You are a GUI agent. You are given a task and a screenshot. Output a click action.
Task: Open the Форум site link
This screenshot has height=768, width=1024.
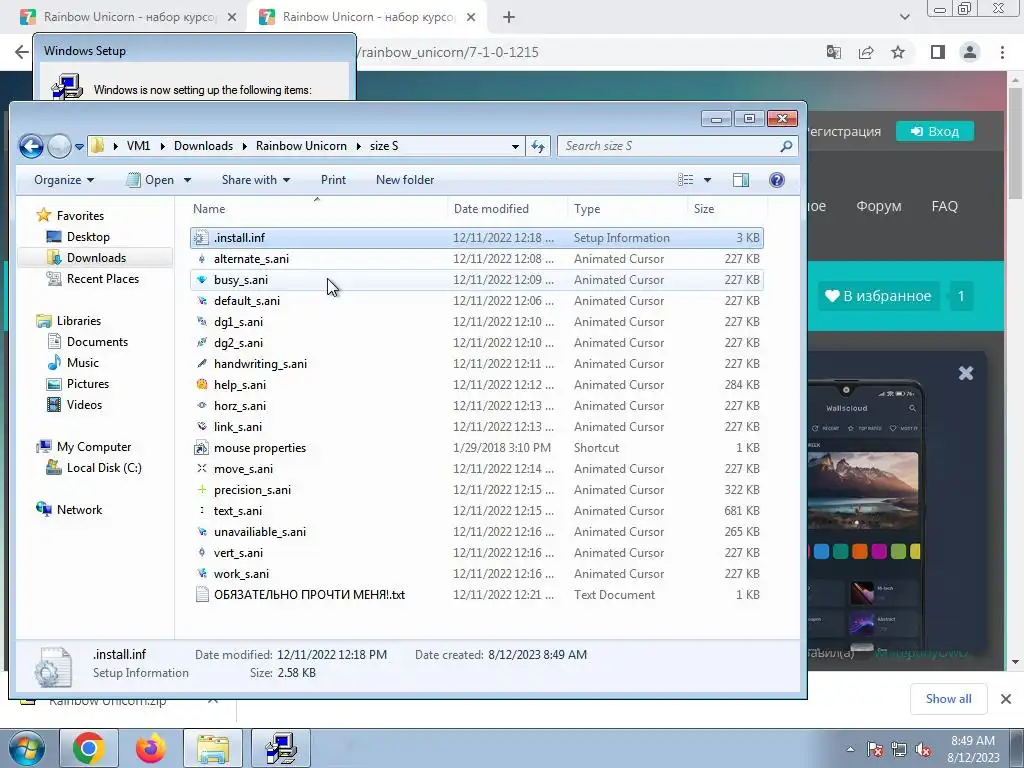pyautogui.click(x=878, y=206)
